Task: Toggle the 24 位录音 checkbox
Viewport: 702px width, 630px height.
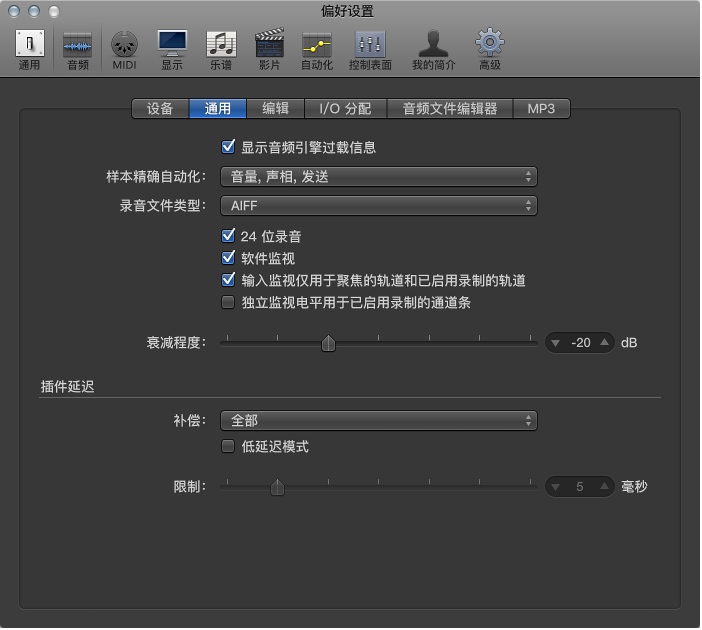Action: tap(228, 236)
